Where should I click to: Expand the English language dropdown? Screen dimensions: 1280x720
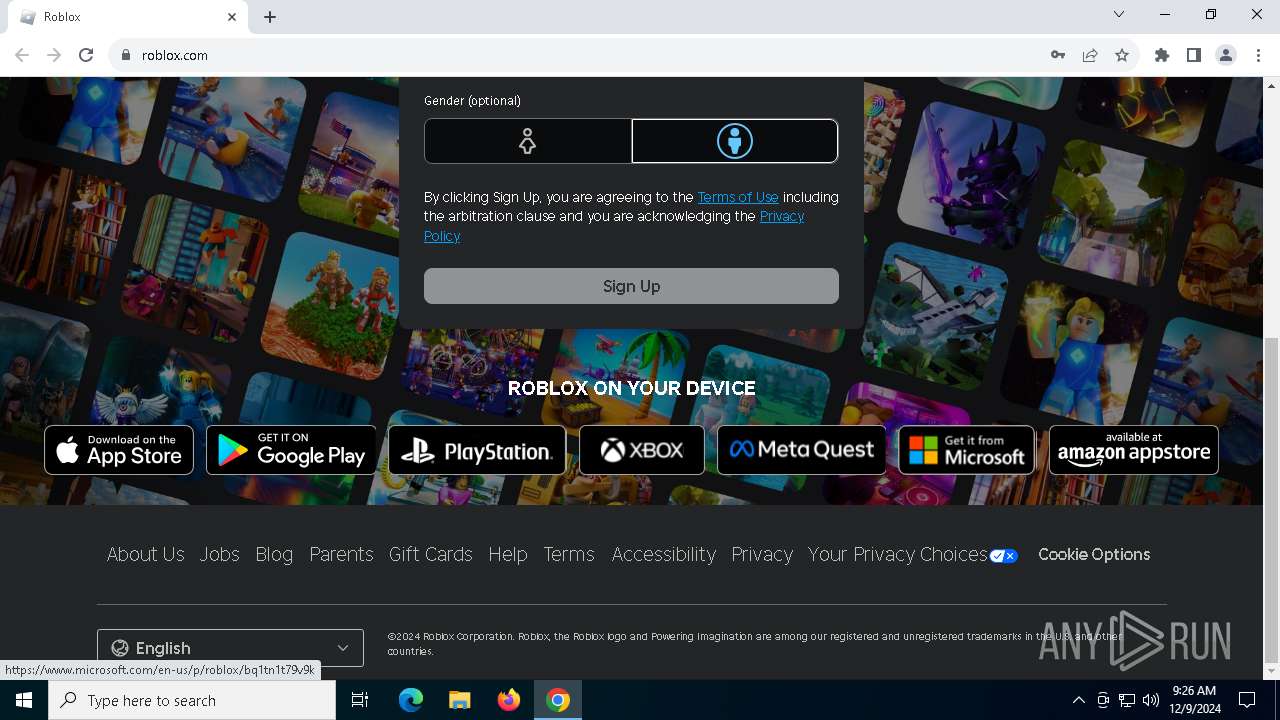[x=230, y=648]
